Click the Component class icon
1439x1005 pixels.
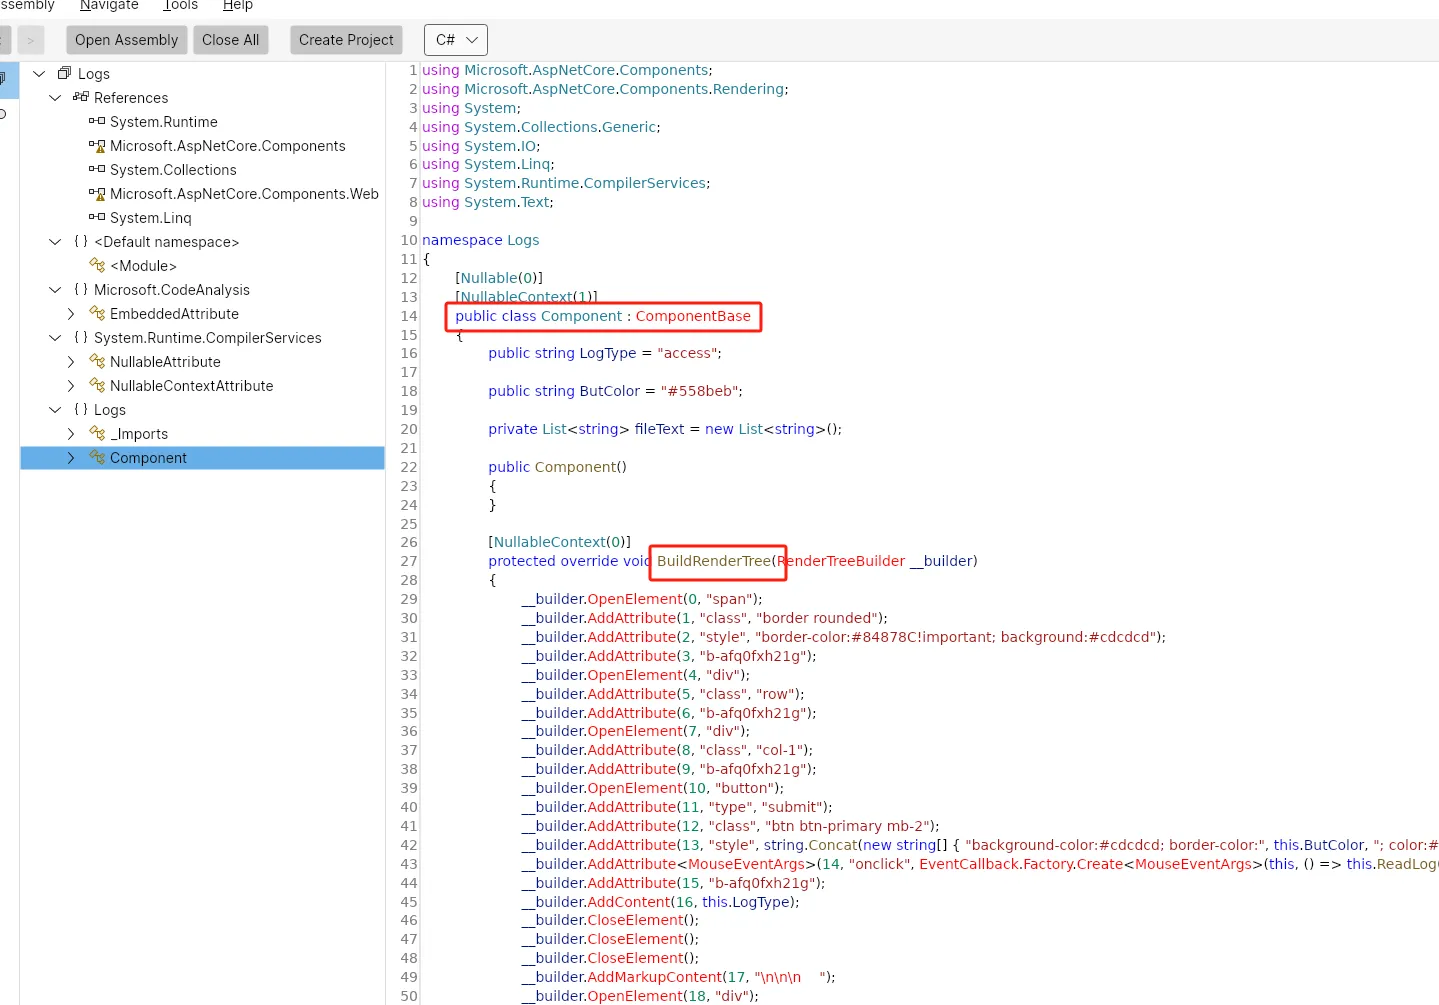97,457
